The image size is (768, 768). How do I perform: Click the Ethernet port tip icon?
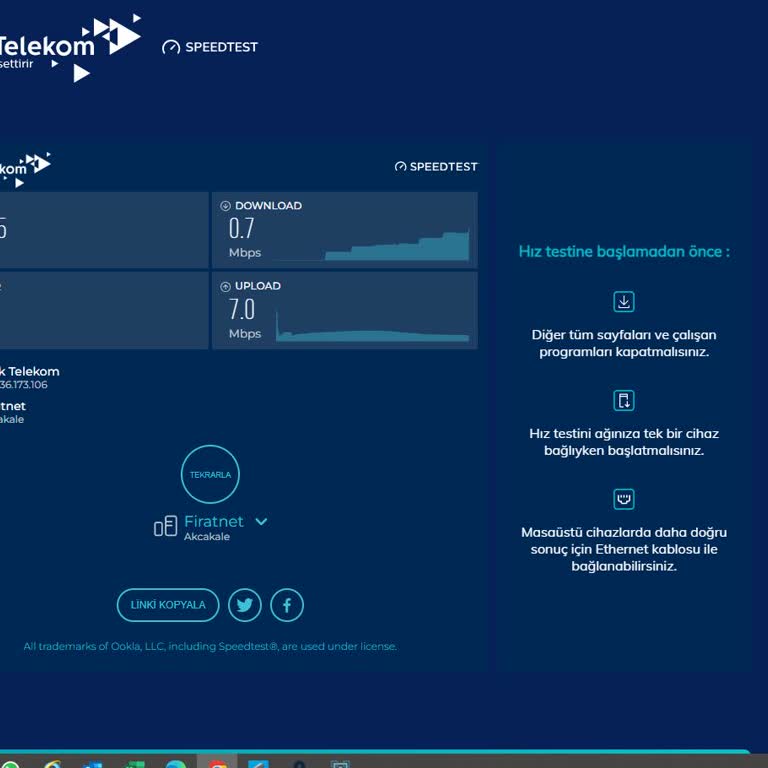click(x=624, y=499)
